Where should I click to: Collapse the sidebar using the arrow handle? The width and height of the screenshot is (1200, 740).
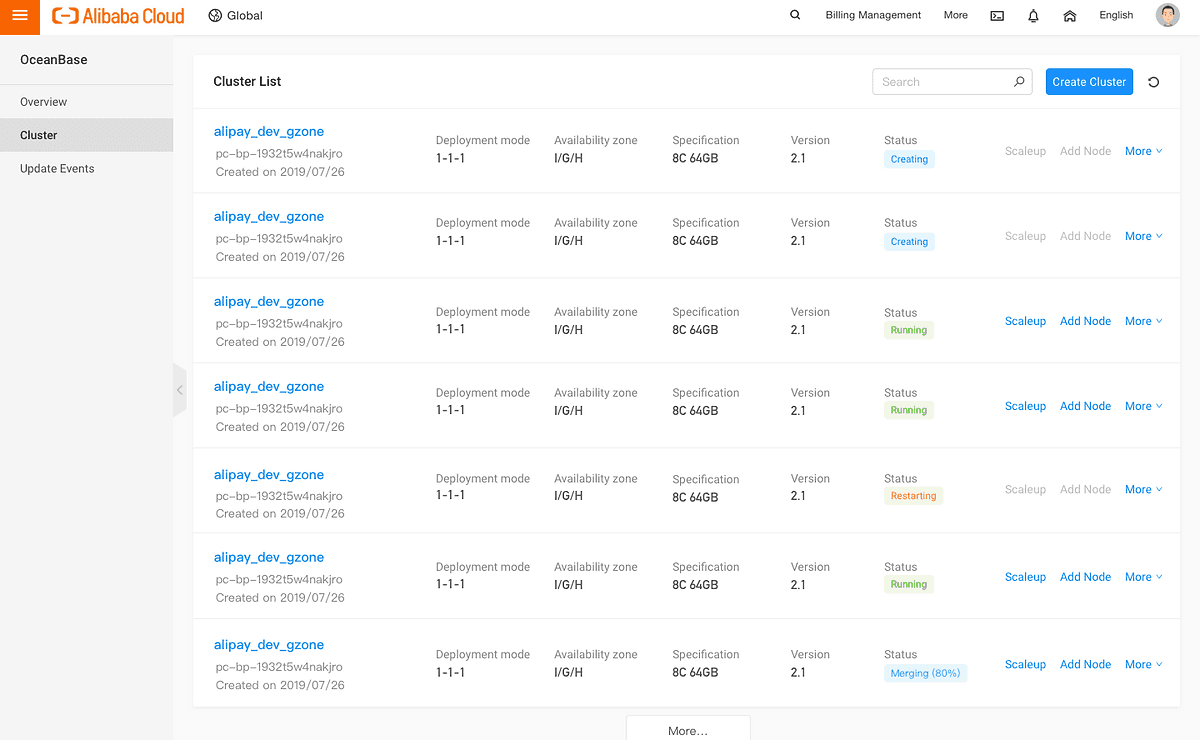pyautogui.click(x=180, y=390)
